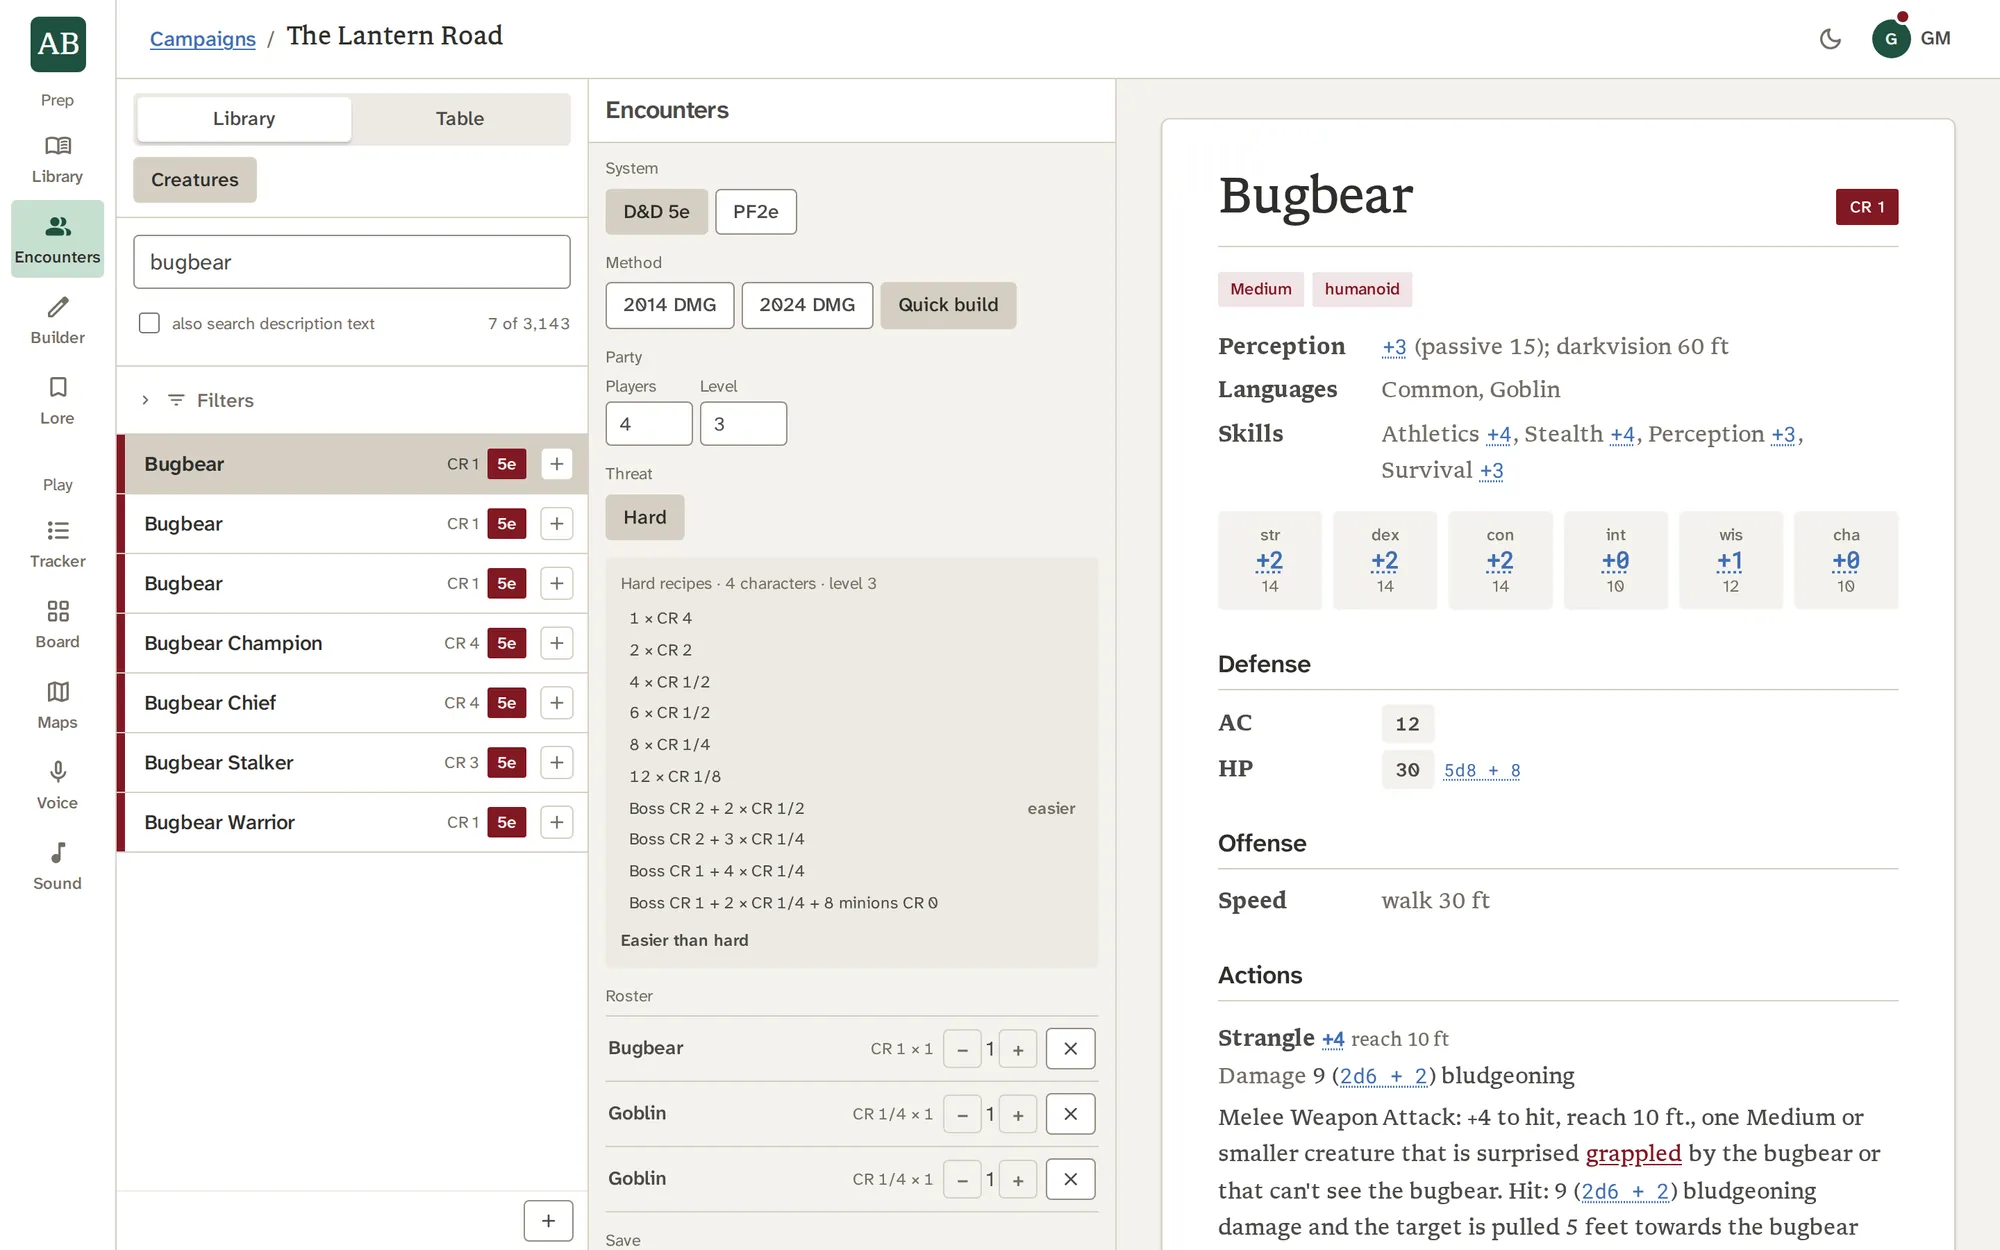Click the creature search field
The image size is (2000, 1250).
tap(352, 262)
